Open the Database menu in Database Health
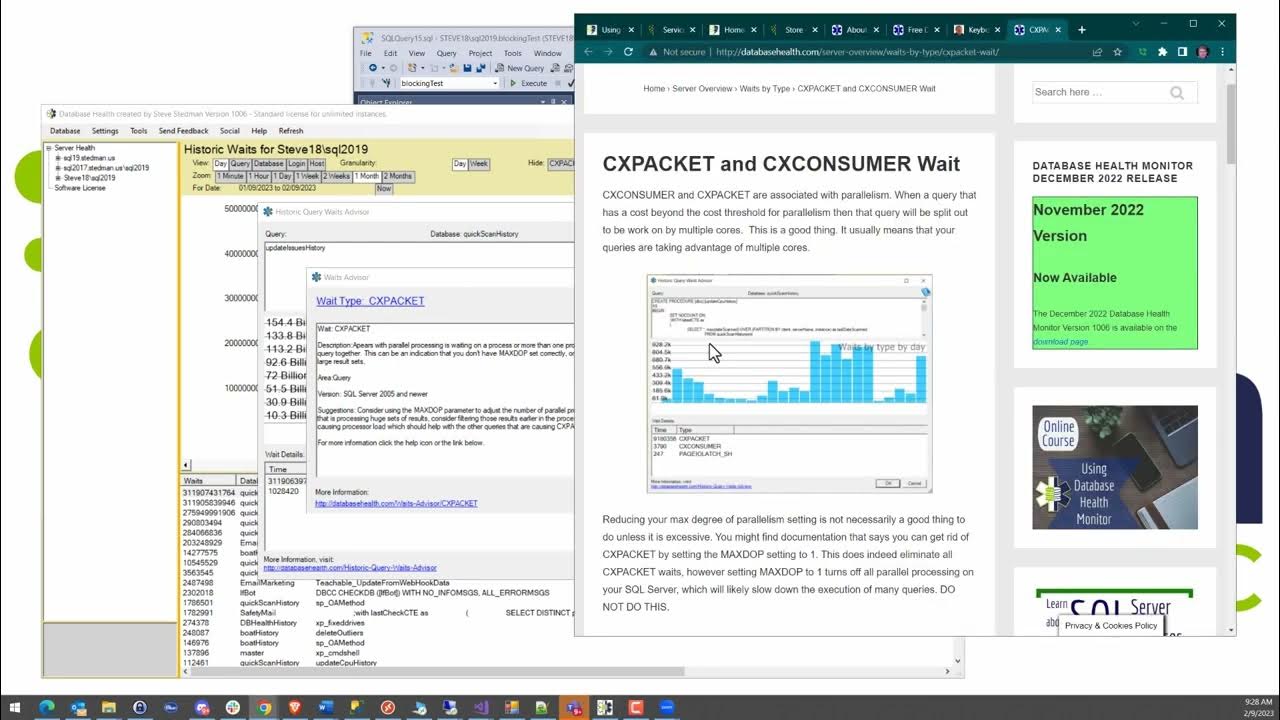Image resolution: width=1280 pixels, height=720 pixels. [65, 131]
